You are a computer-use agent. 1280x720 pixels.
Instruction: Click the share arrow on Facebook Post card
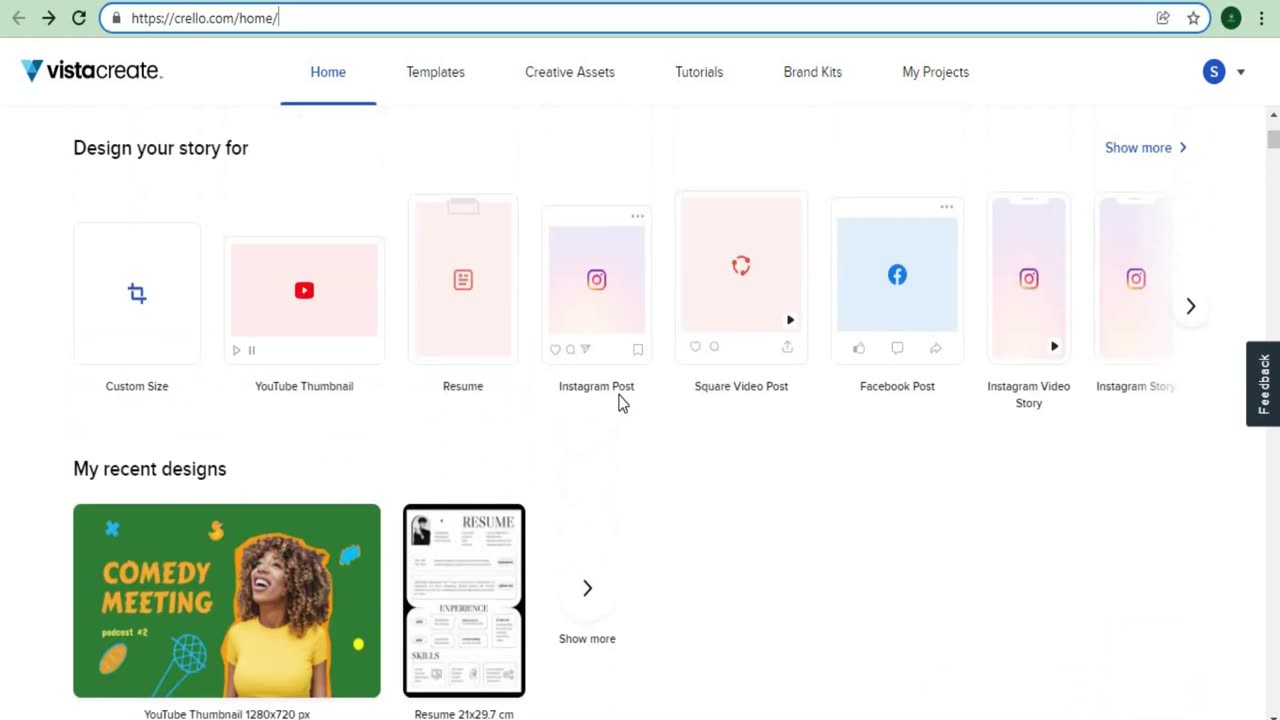[x=935, y=348]
